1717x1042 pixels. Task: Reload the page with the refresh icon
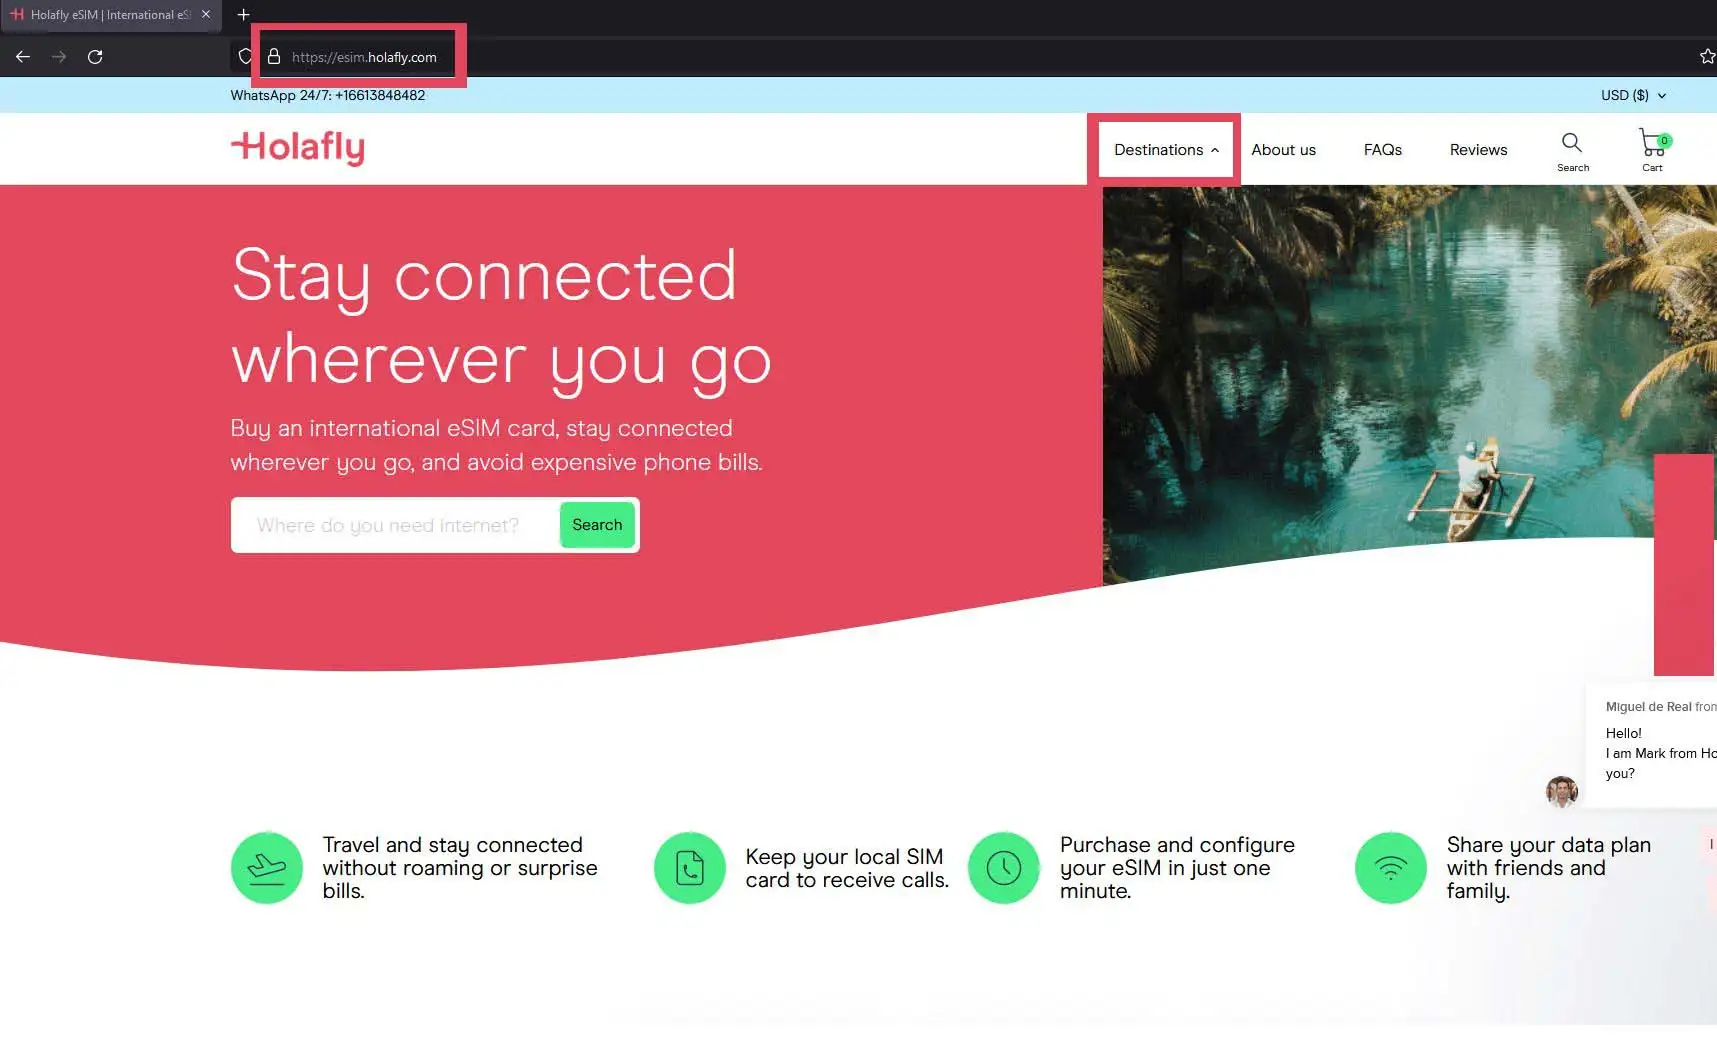95,57
